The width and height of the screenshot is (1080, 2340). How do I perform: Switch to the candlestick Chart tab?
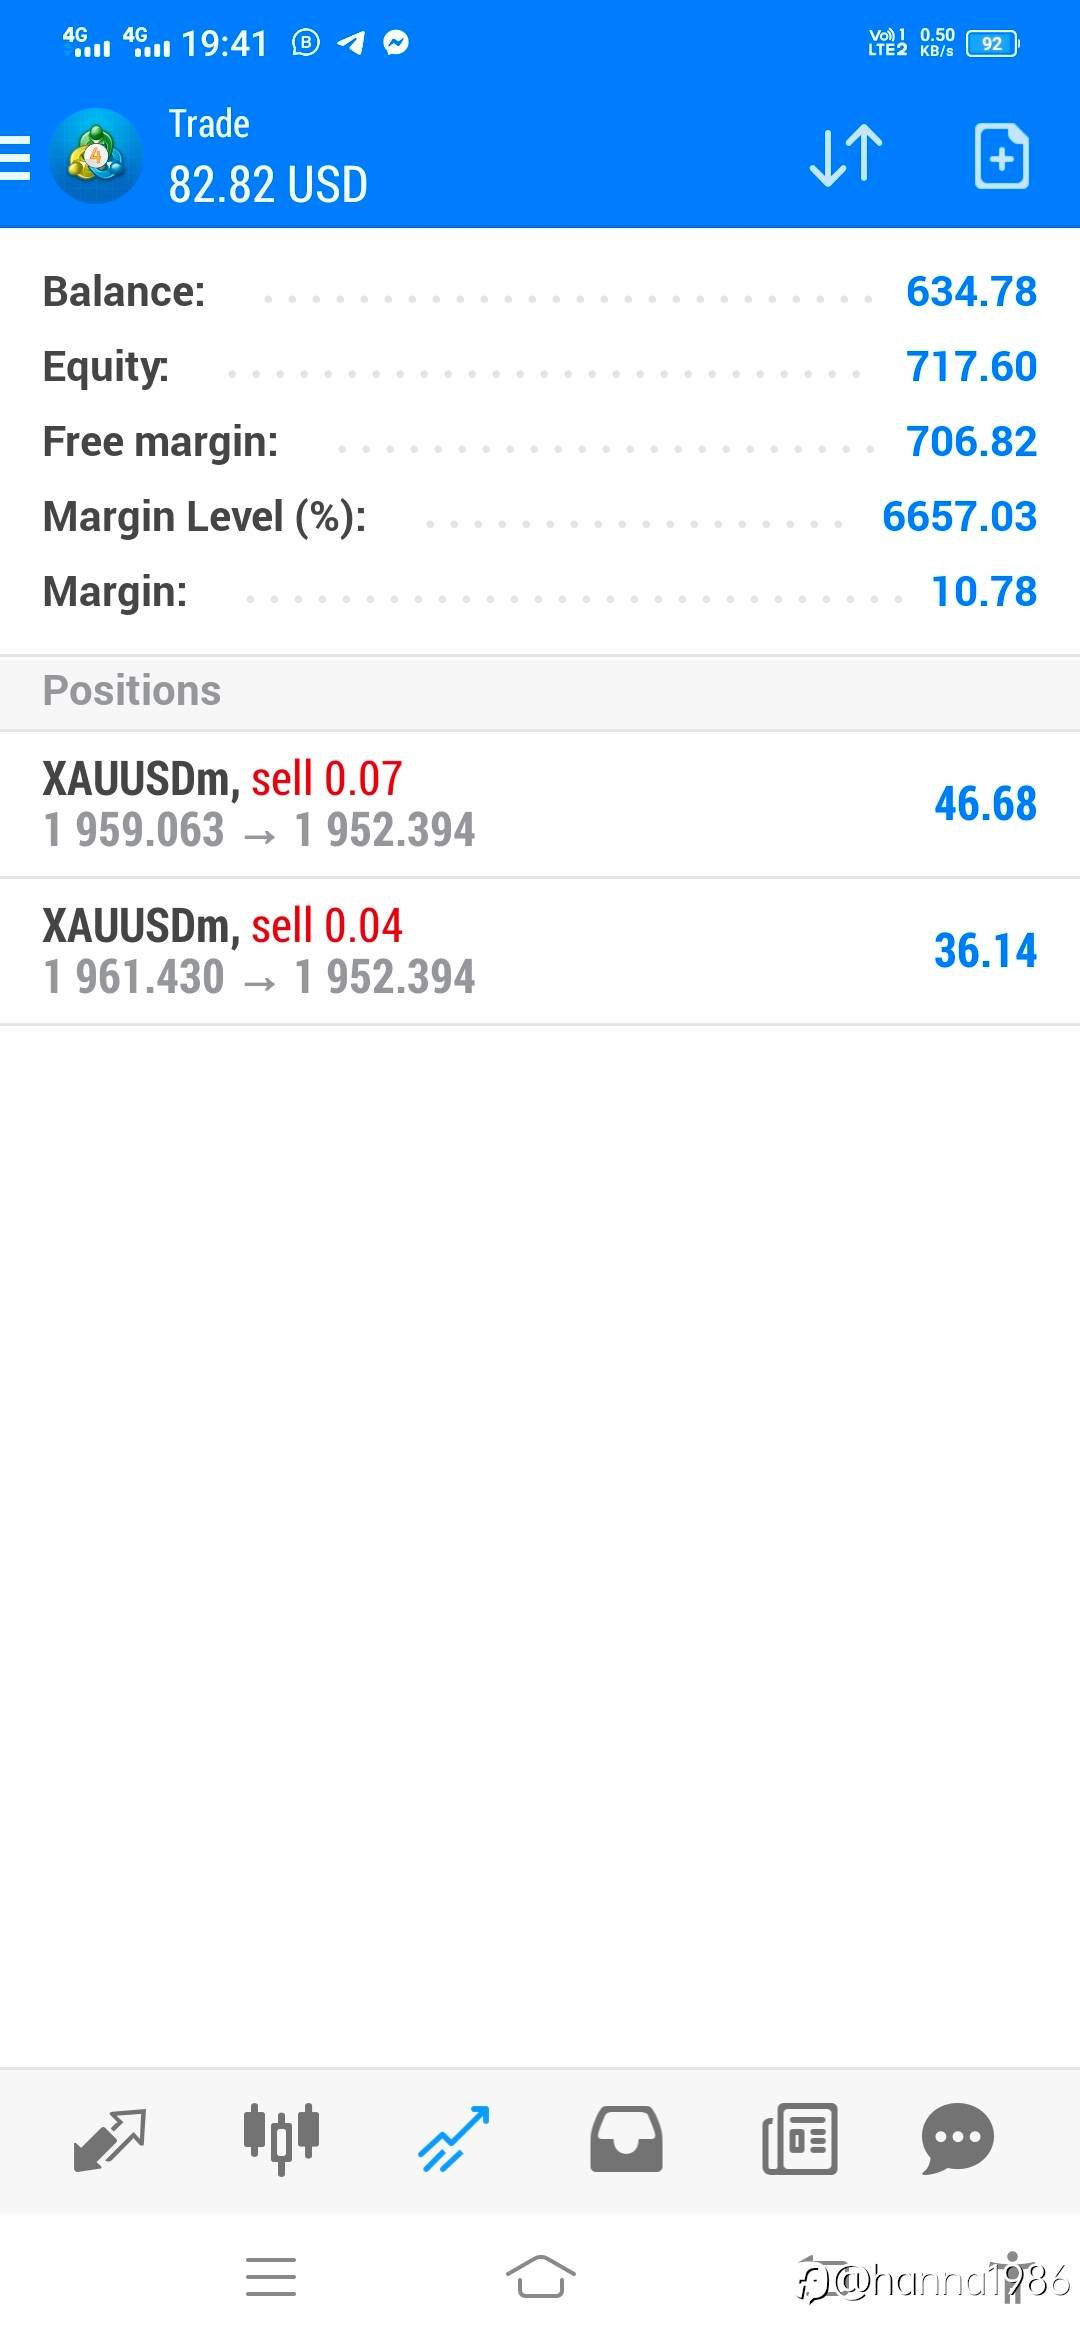click(x=281, y=2139)
